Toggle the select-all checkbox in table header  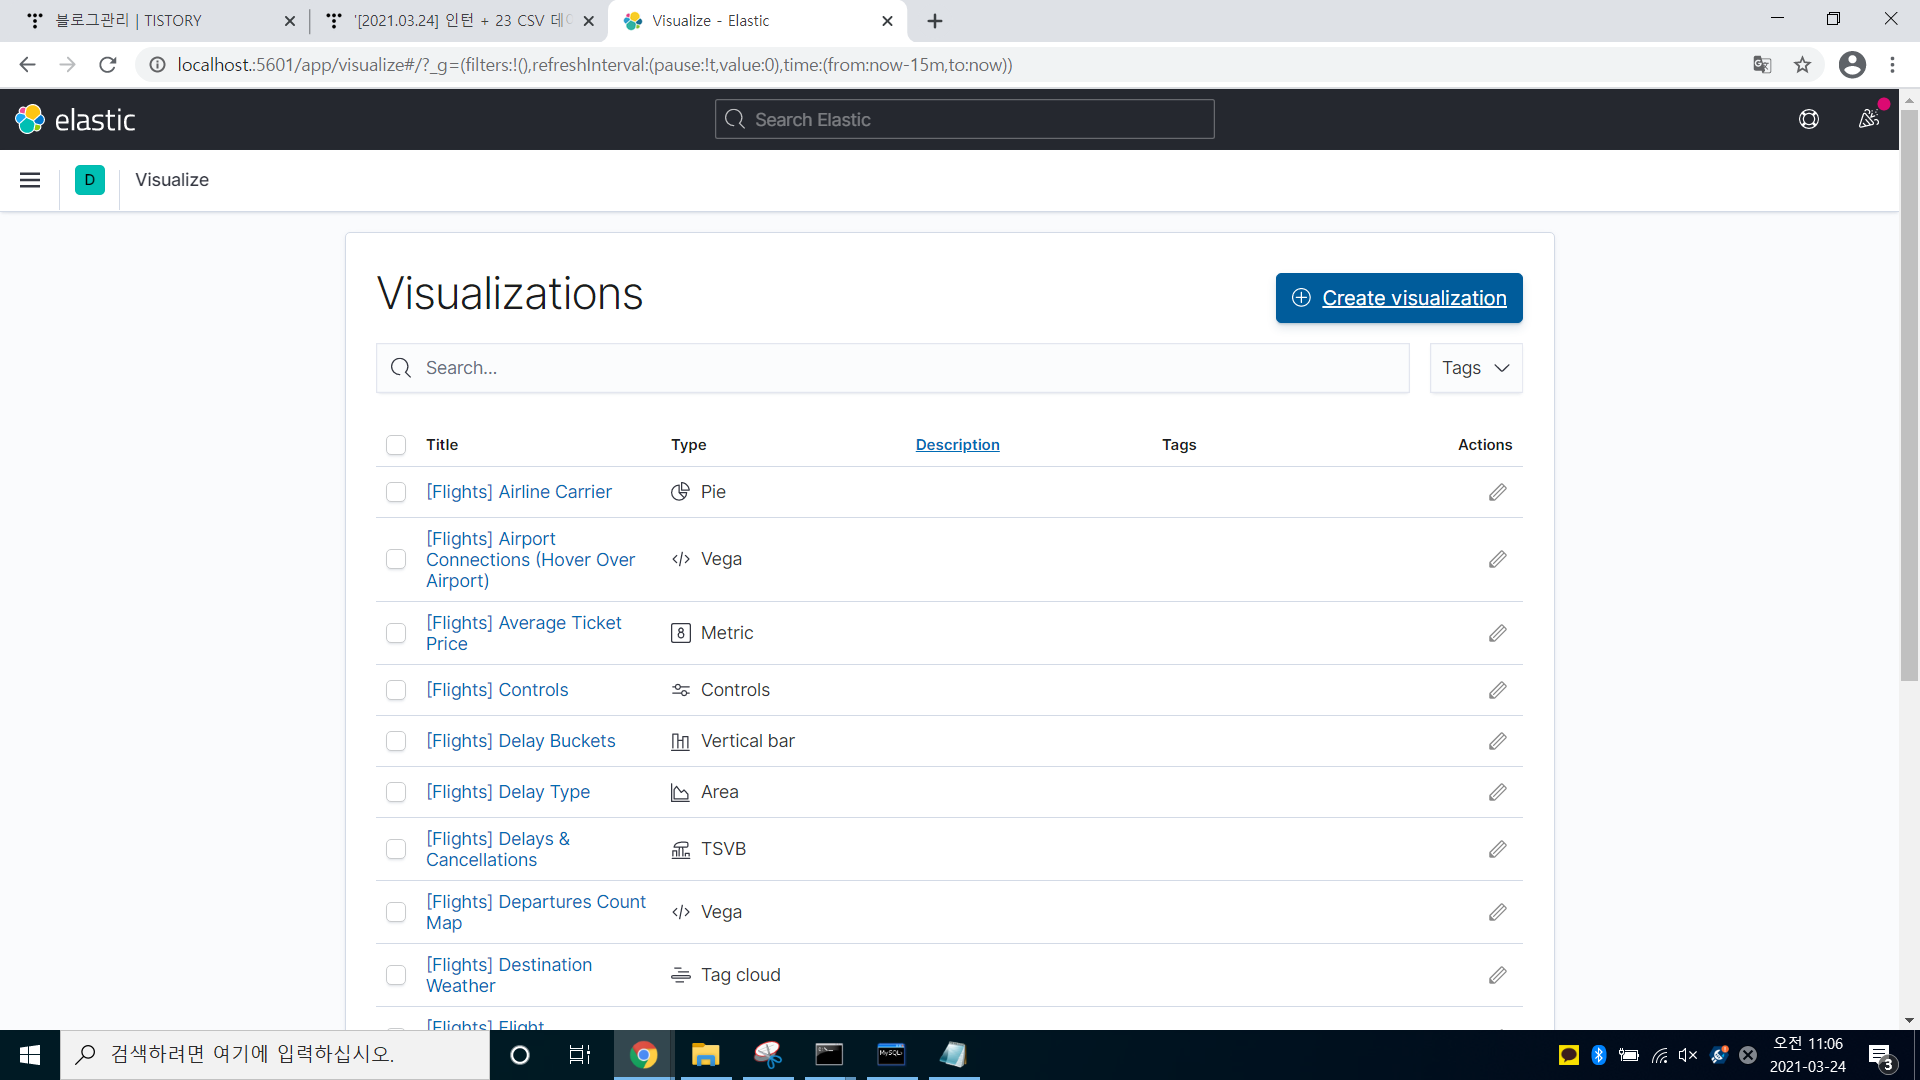click(396, 445)
